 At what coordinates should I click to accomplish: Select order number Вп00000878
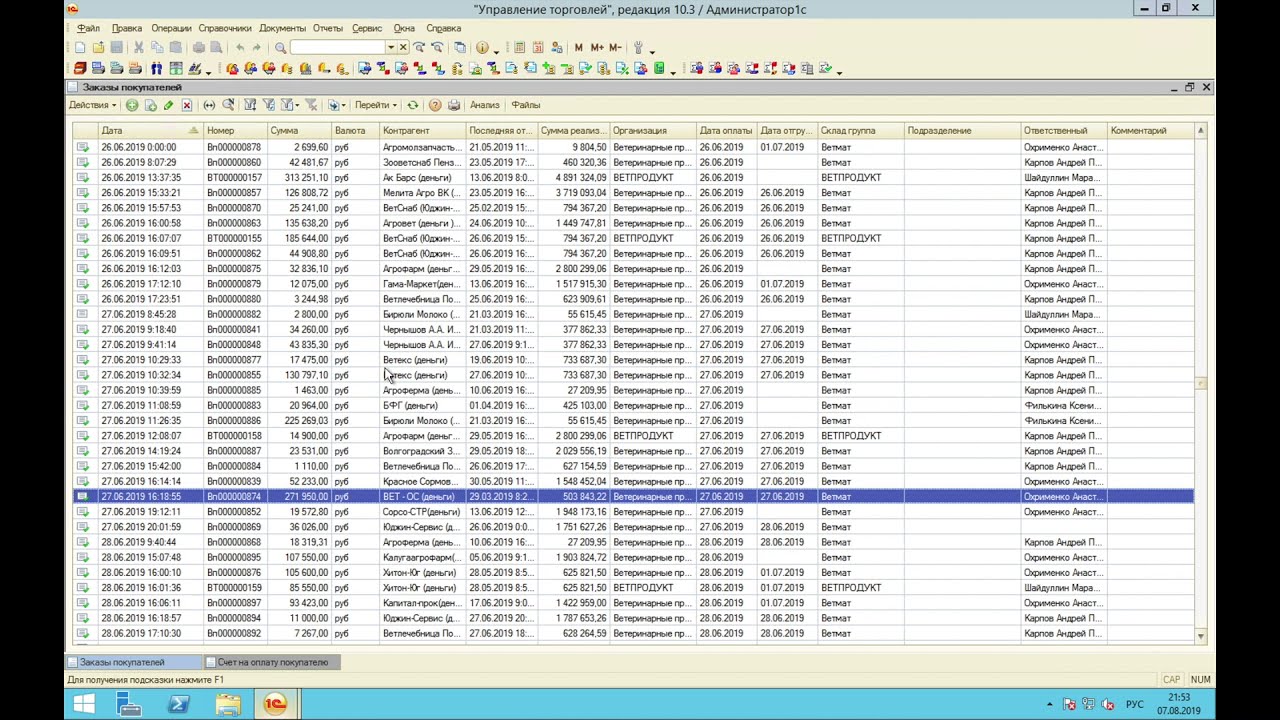pos(634,147)
